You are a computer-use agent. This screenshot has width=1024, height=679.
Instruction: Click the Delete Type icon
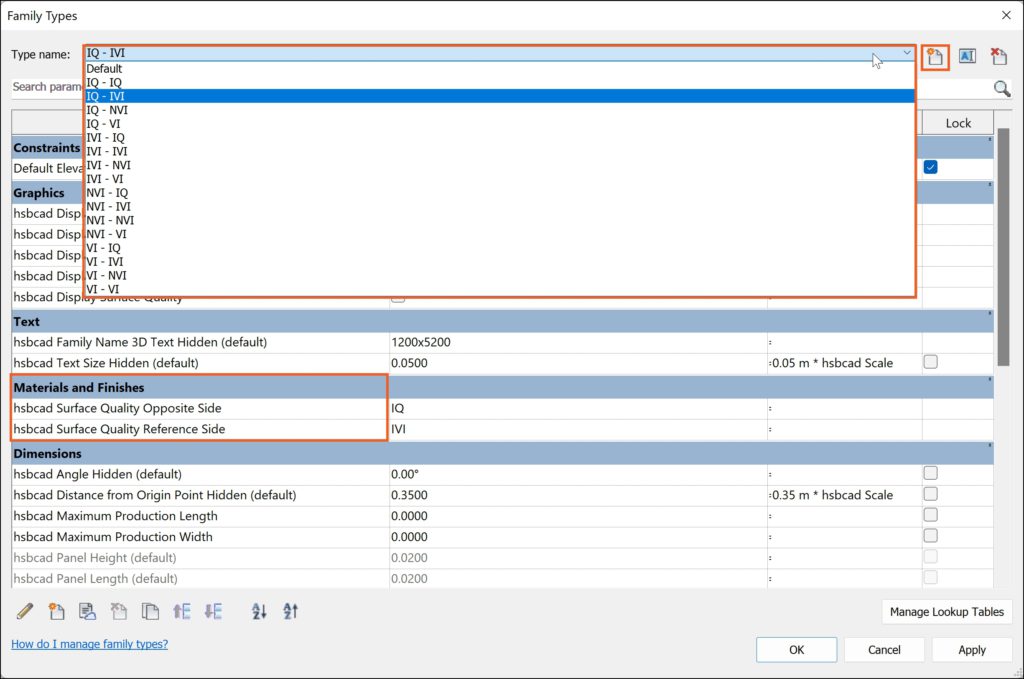pyautogui.click(x=999, y=56)
